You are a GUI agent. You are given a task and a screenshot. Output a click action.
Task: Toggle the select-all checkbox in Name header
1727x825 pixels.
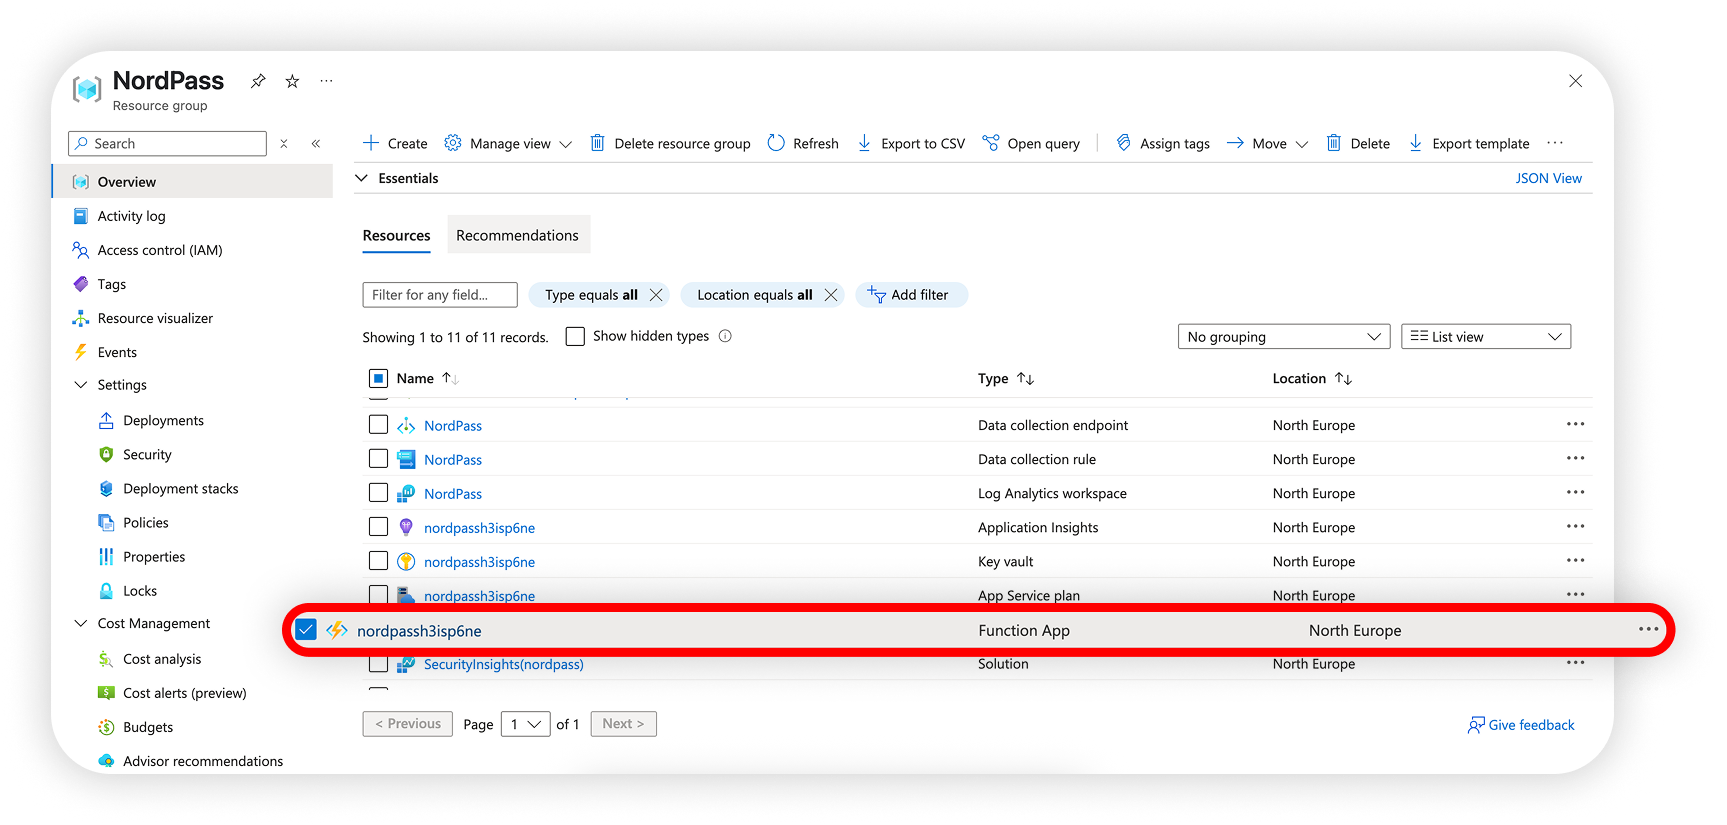click(378, 378)
